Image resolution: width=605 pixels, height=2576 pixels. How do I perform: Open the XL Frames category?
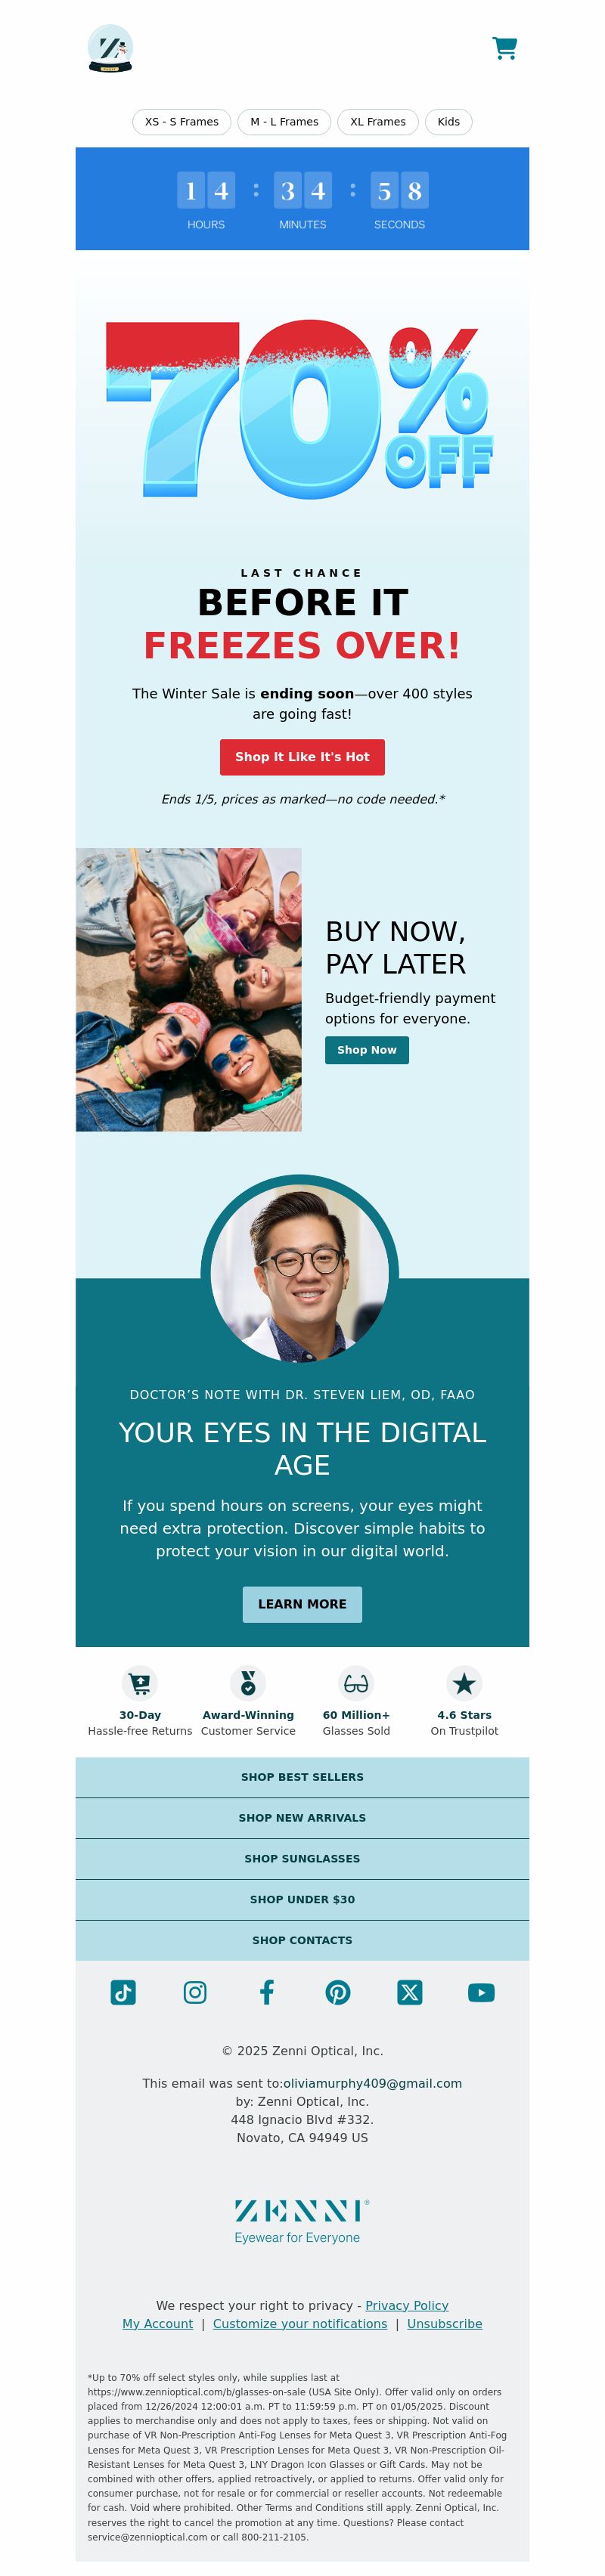coord(378,122)
